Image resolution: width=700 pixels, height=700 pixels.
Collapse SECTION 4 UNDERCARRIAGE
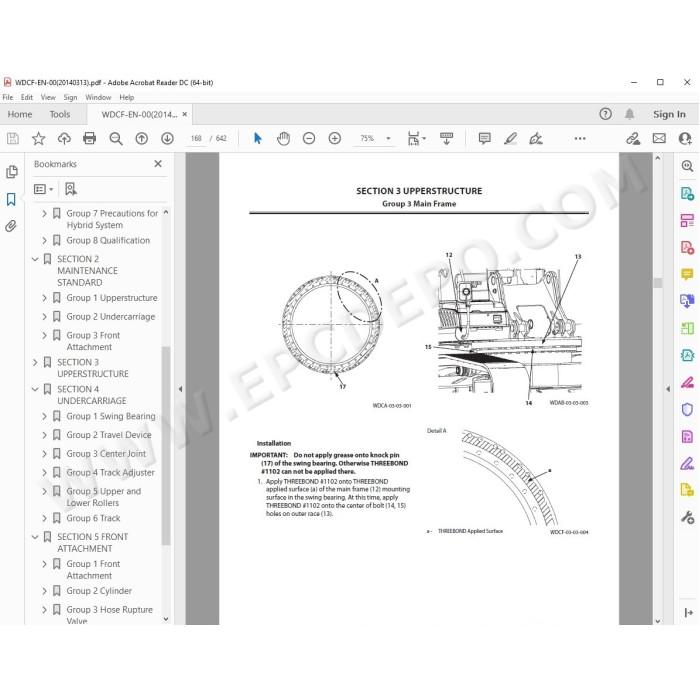pos(35,389)
